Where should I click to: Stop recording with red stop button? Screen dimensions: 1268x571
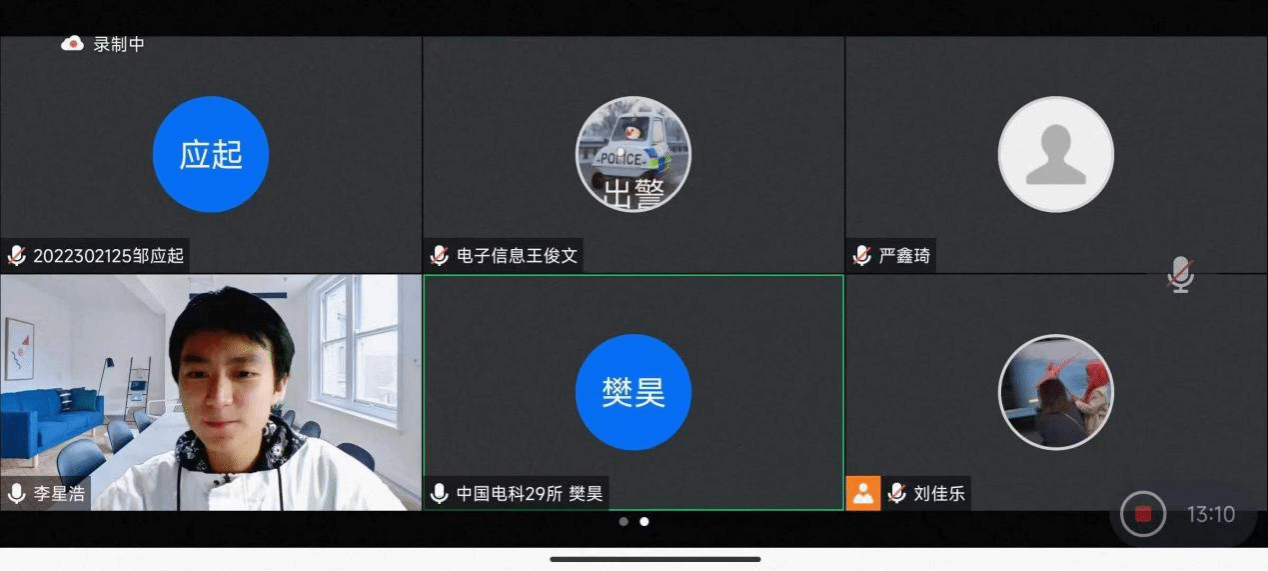coord(1143,515)
